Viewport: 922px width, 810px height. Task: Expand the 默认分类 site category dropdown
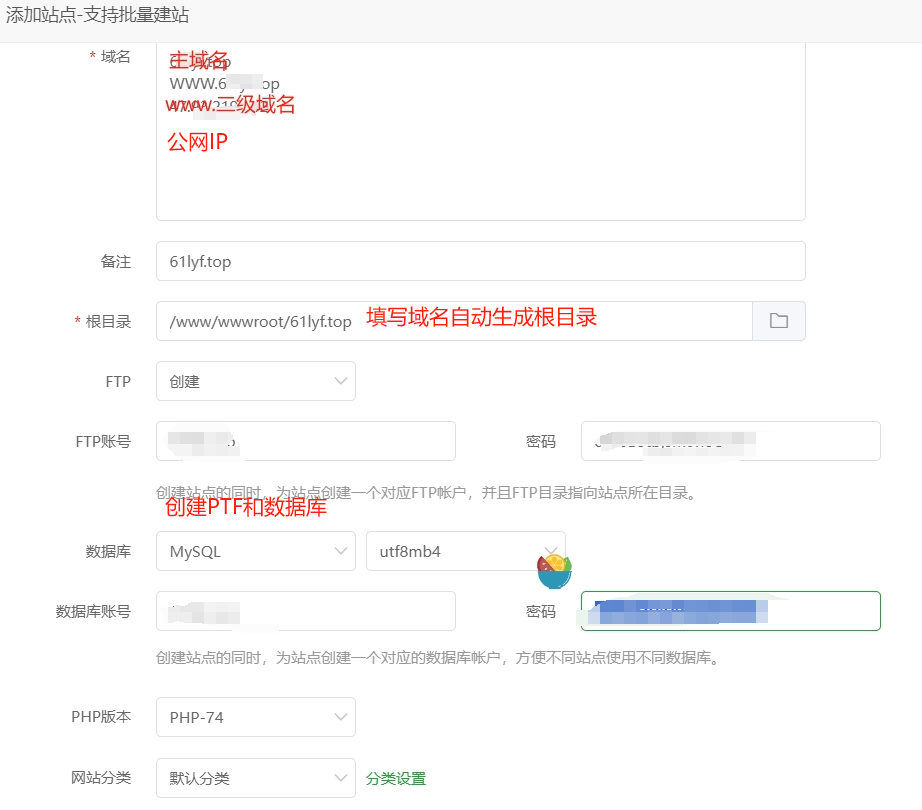pyautogui.click(x=255, y=778)
